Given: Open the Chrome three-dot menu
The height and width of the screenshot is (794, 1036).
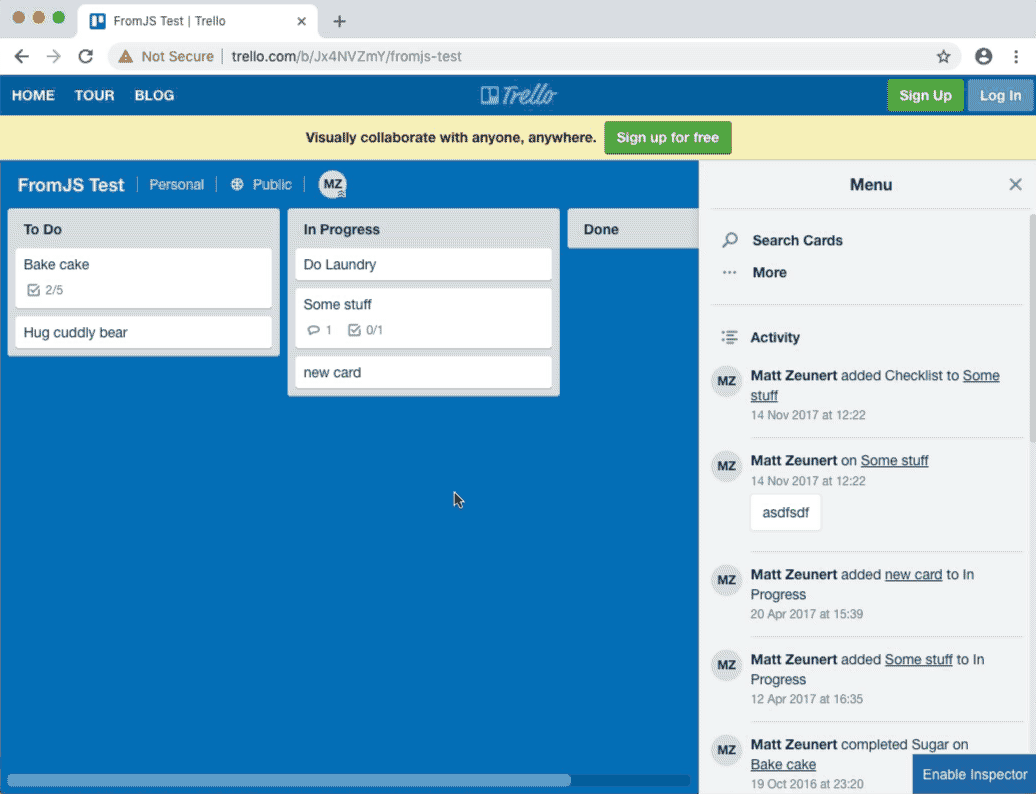Looking at the screenshot, I should tap(1016, 56).
